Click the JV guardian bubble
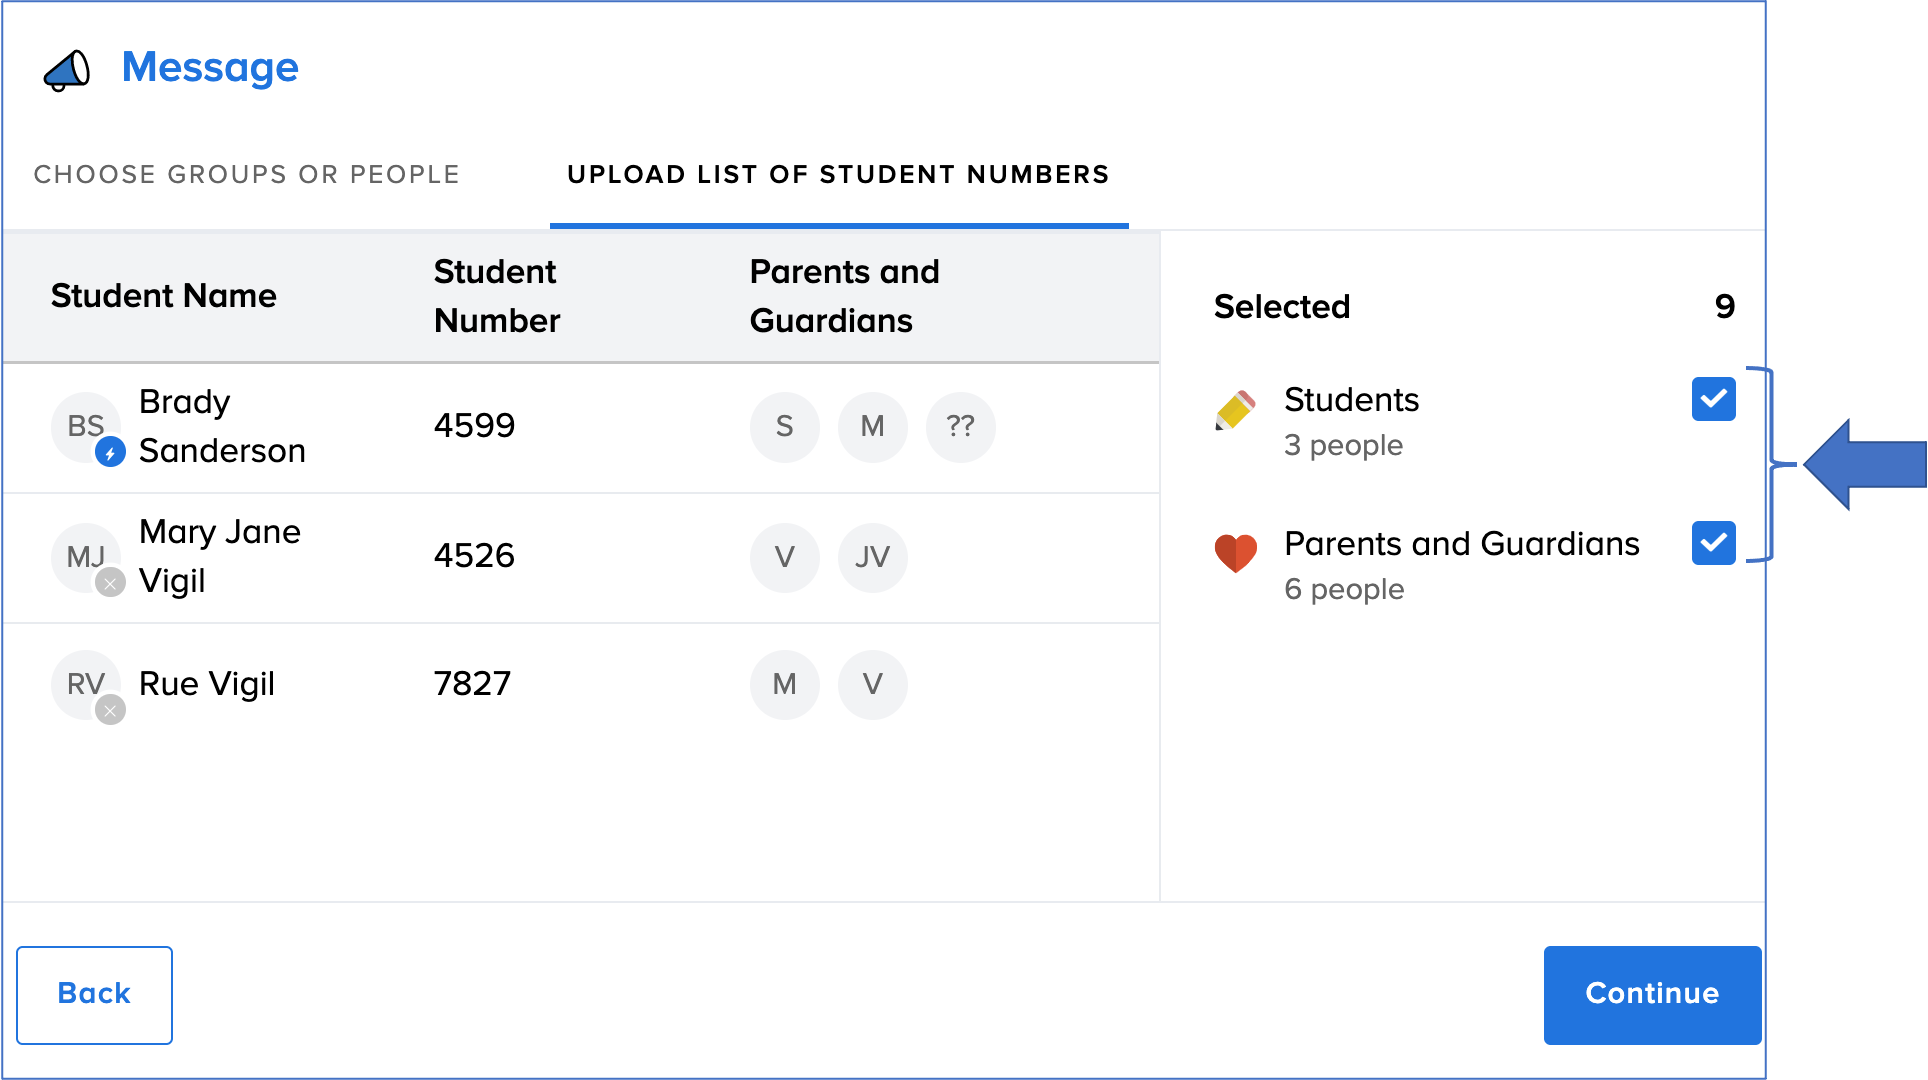Screen dimensions: 1928x1080 coord(872,557)
